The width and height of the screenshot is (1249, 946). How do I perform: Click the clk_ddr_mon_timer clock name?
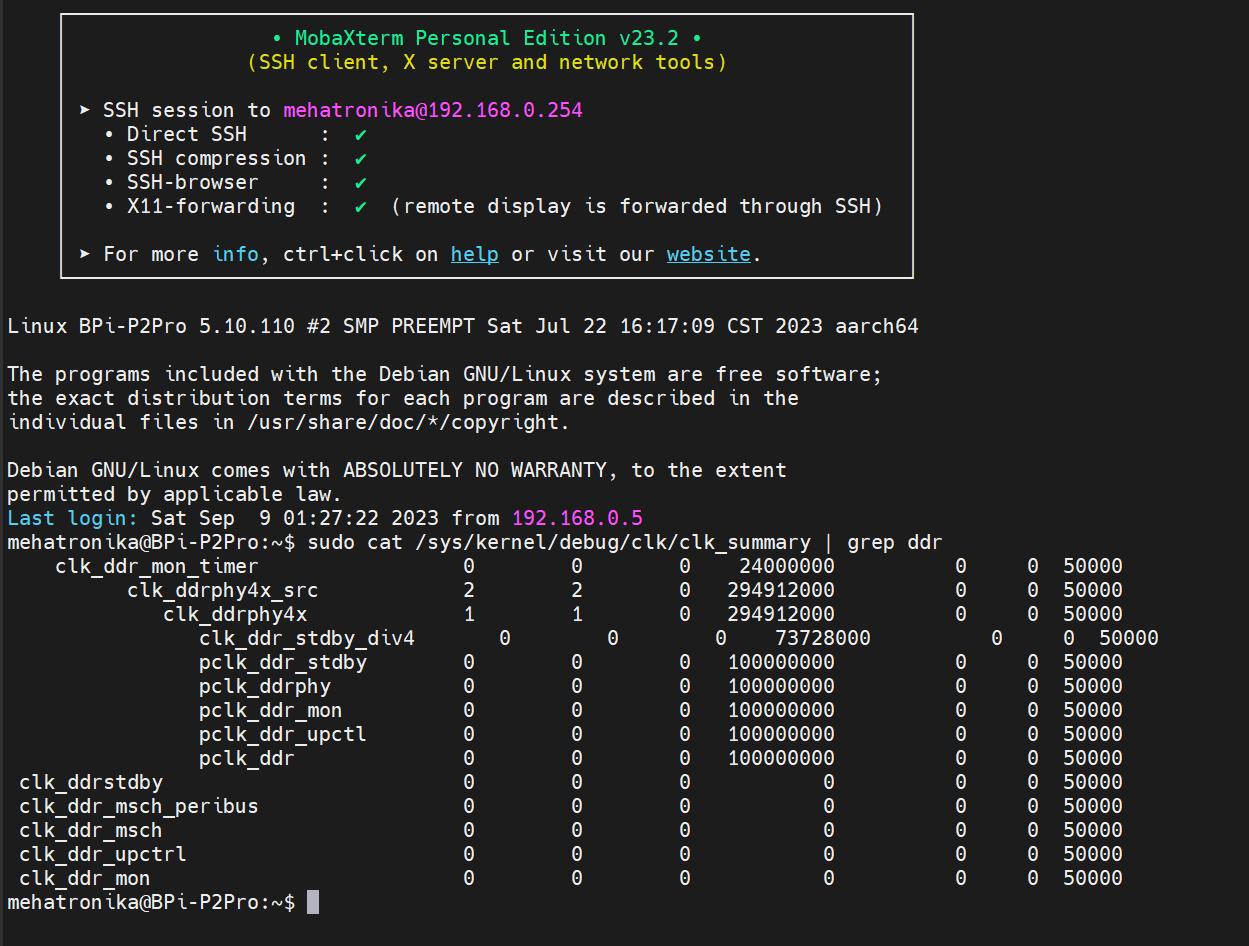[x=156, y=566]
